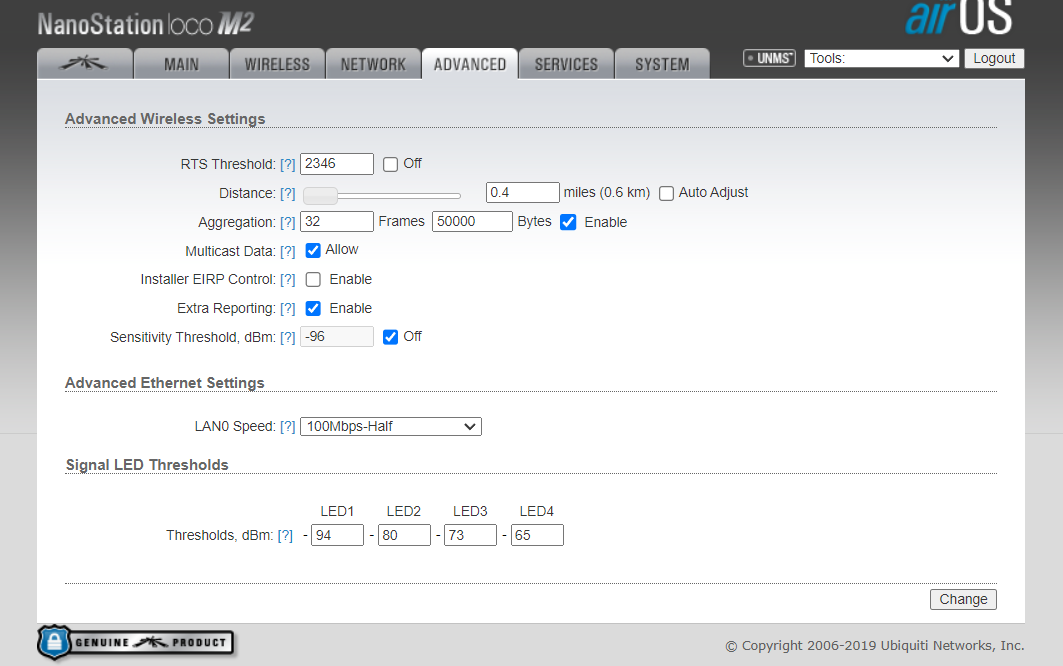1063x666 pixels.
Task: Switch to the WIRELESS tab
Action: click(x=277, y=64)
